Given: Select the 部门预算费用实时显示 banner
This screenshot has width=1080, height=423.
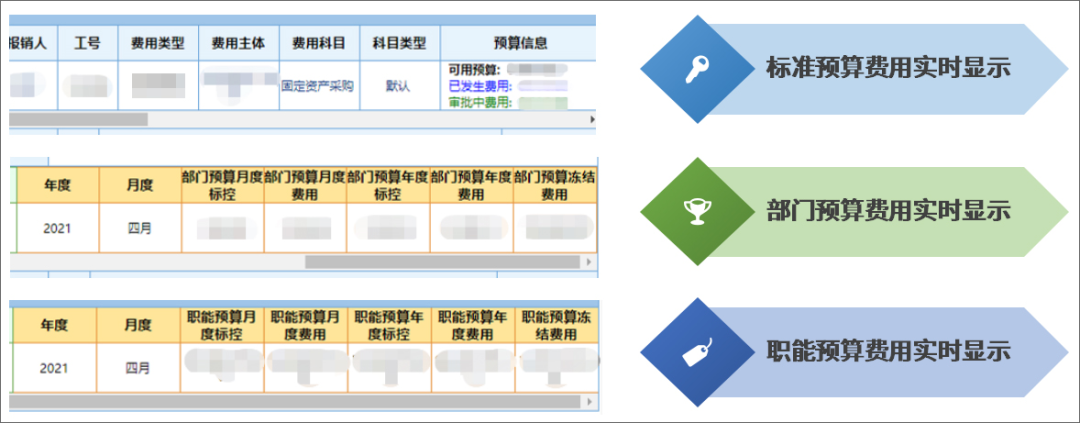Looking at the screenshot, I should [x=889, y=211].
